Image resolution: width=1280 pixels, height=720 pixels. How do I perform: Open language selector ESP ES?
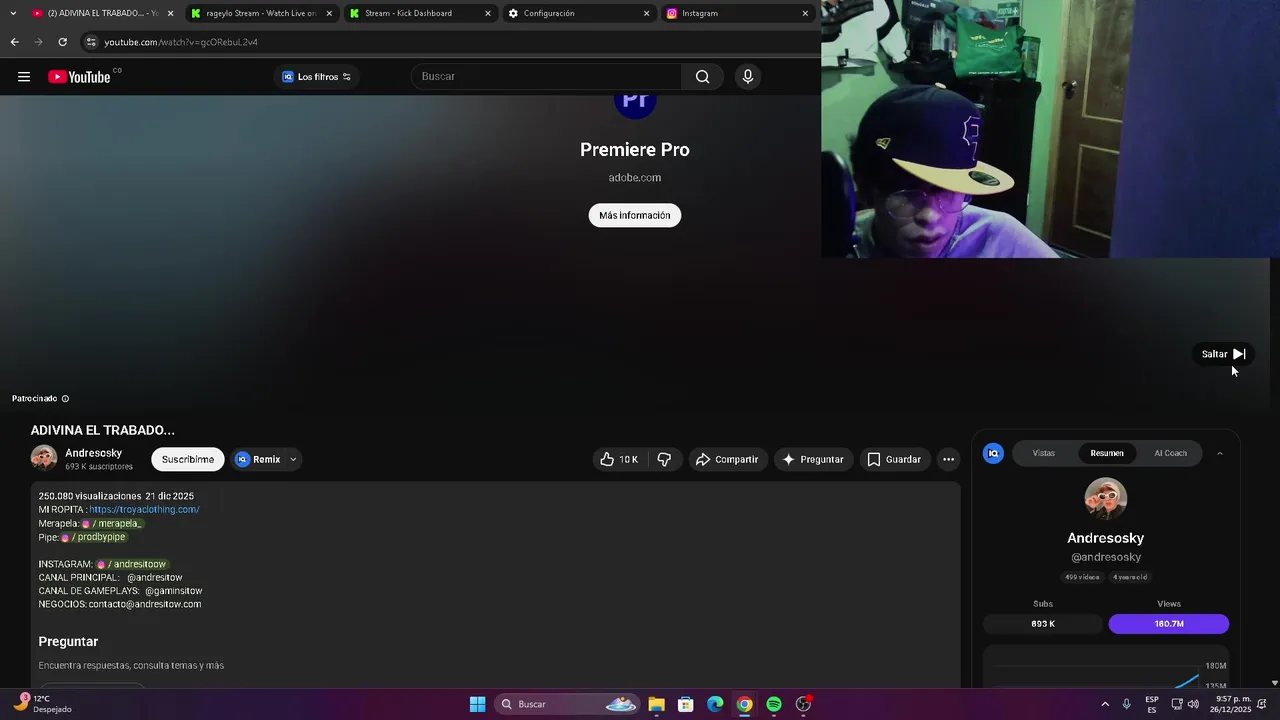1152,704
